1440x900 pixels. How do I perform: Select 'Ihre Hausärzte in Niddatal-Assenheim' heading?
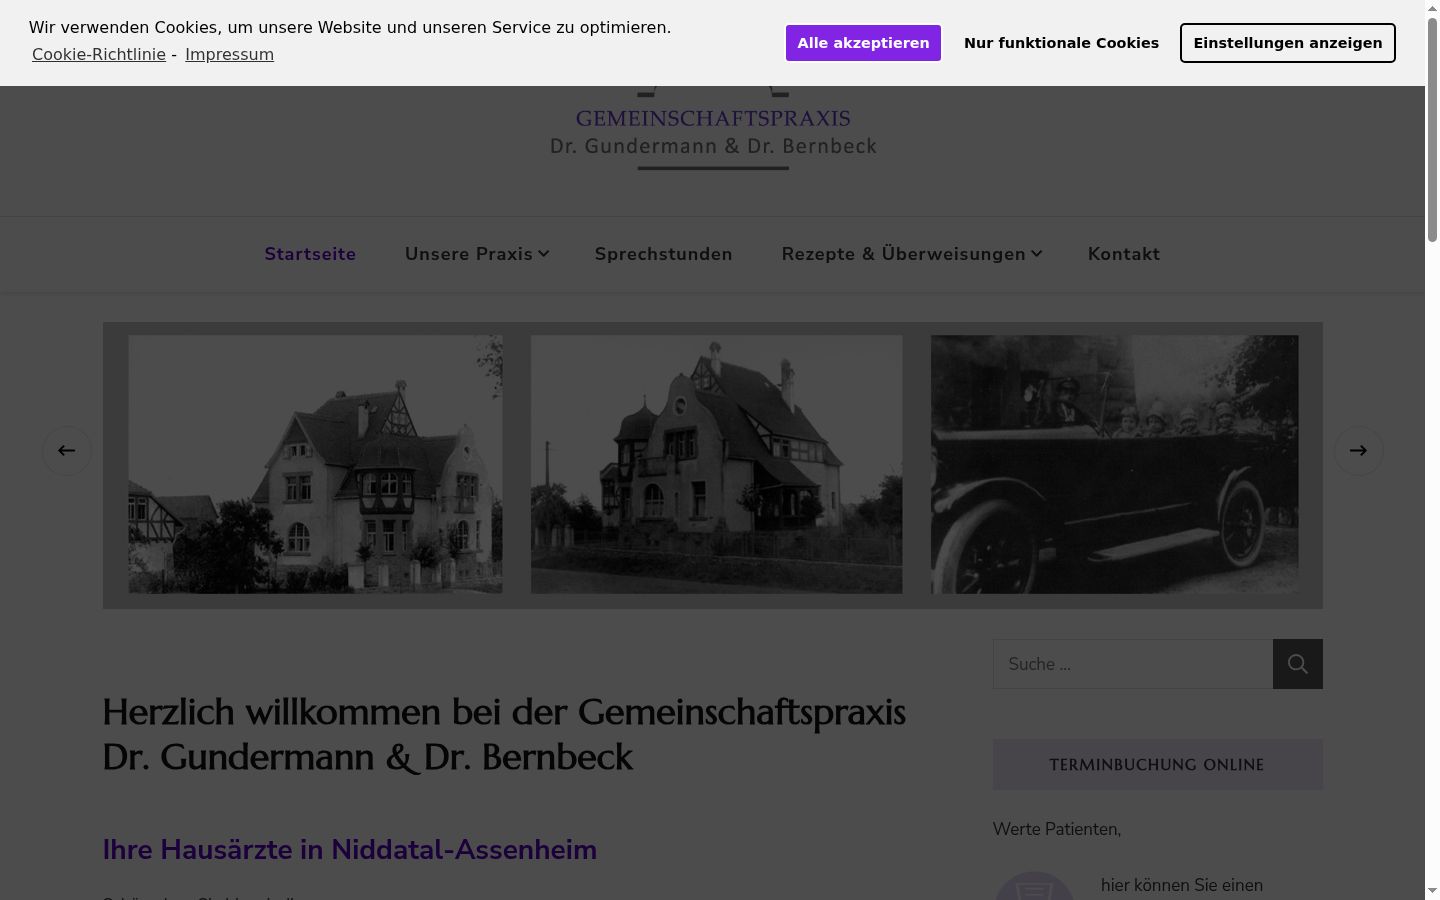point(350,850)
